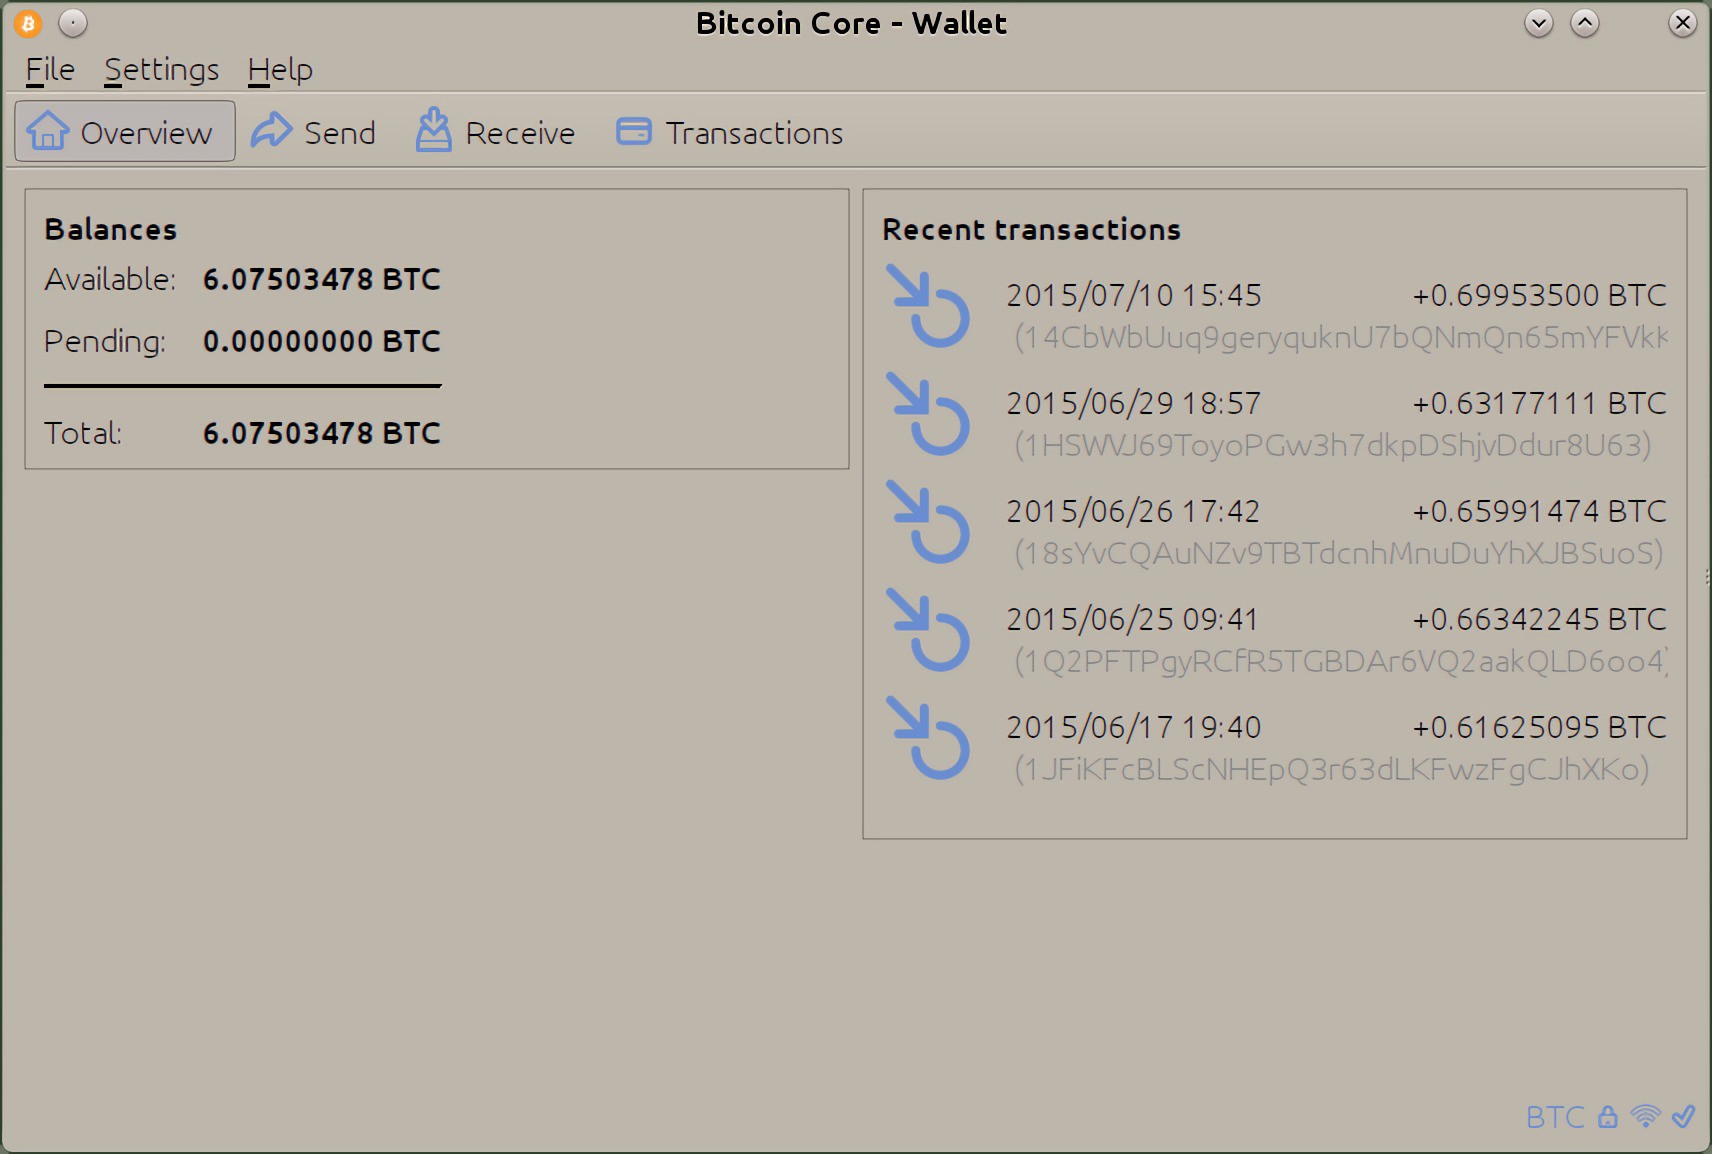Image resolution: width=1712 pixels, height=1154 pixels.
Task: Click the address starting with 18sYvCQAuN
Action: pos(1339,554)
